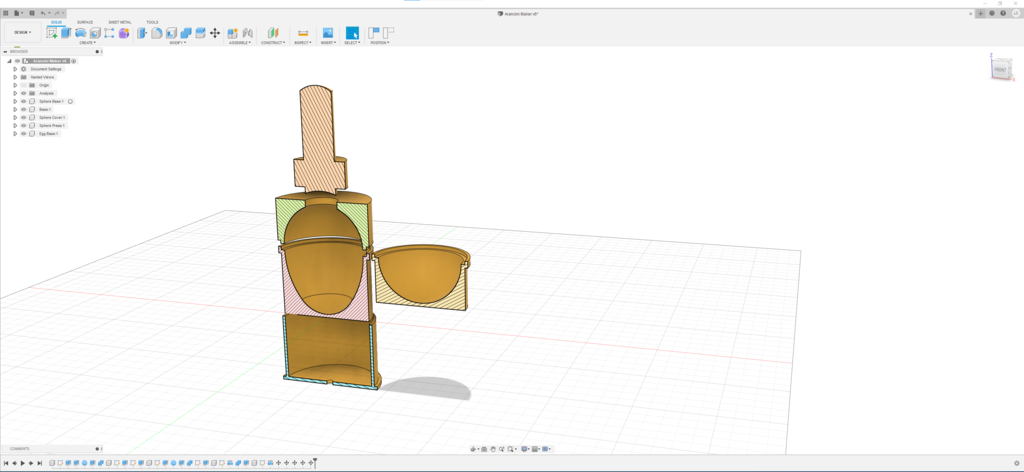The image size is (1024, 472).
Task: Save the document with the Save icon
Action: point(31,13)
